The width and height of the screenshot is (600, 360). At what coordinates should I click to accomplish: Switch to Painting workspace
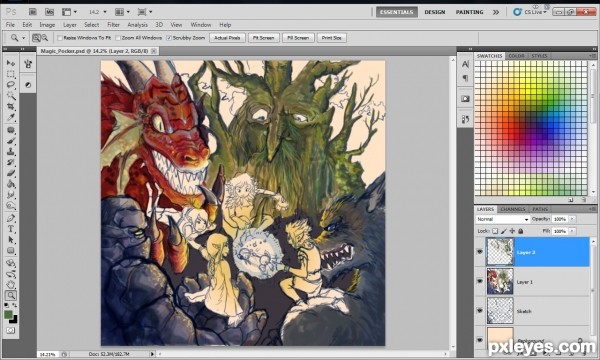pos(469,12)
